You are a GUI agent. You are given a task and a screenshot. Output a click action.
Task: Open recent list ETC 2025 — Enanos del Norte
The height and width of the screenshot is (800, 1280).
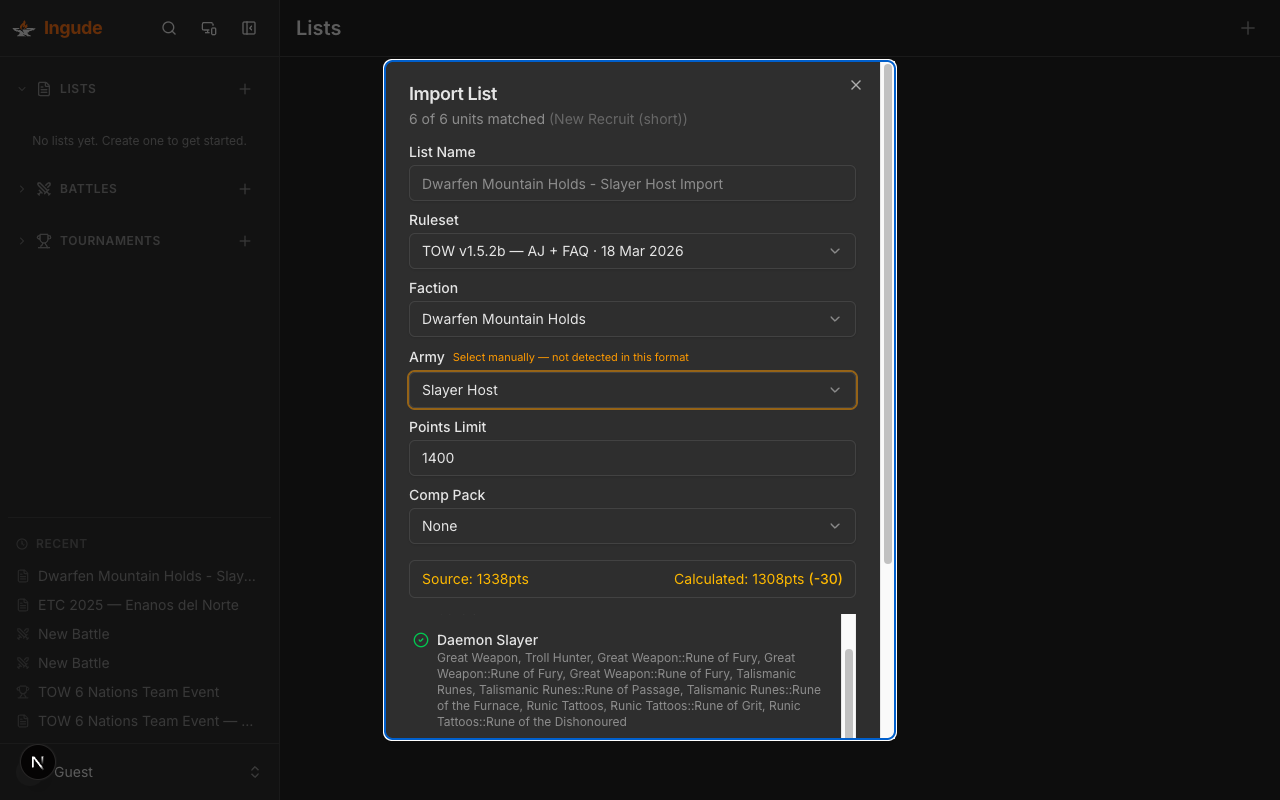click(x=138, y=605)
